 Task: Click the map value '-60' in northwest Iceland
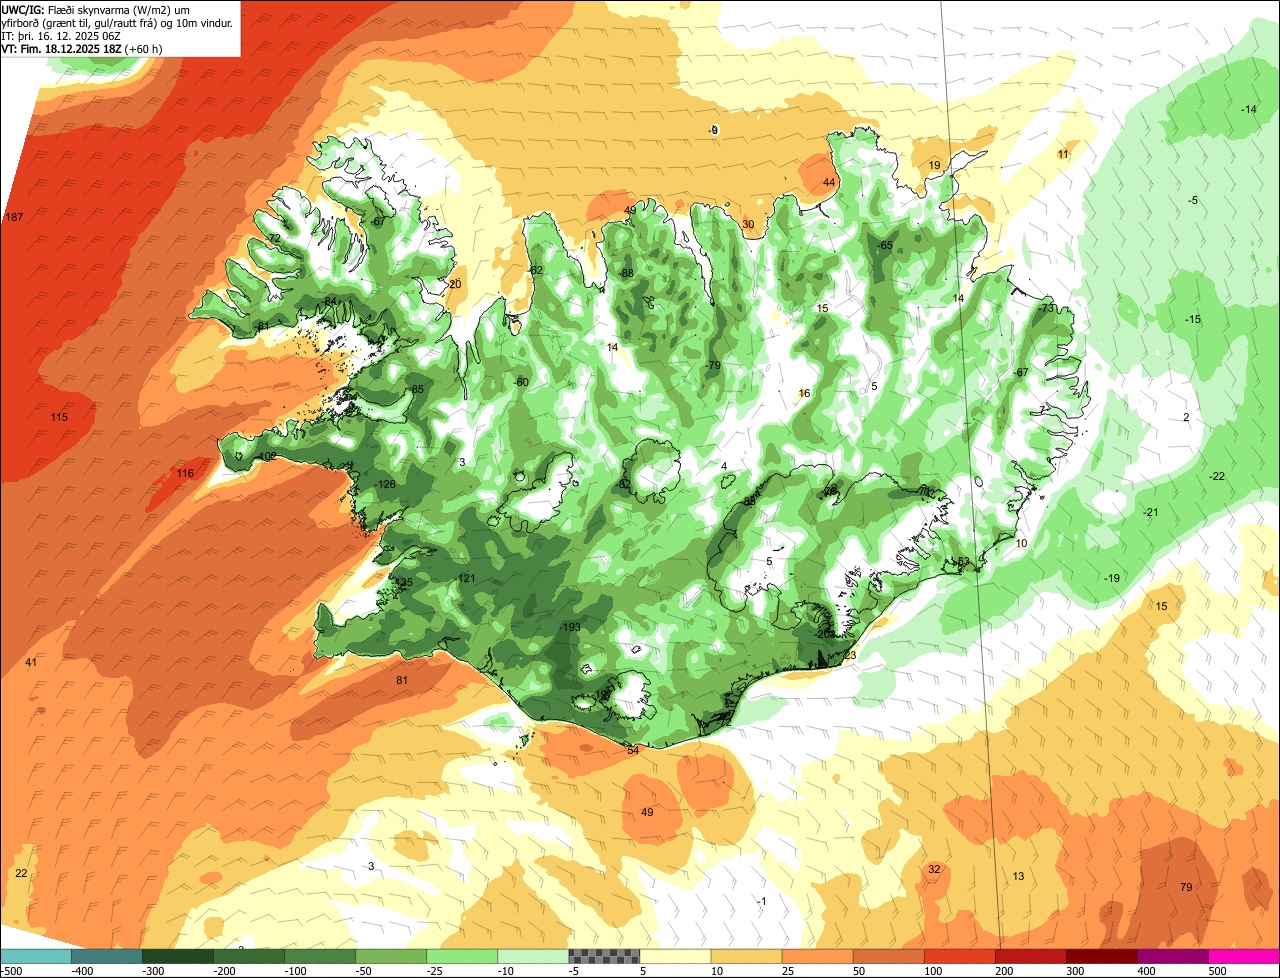pyautogui.click(x=520, y=382)
